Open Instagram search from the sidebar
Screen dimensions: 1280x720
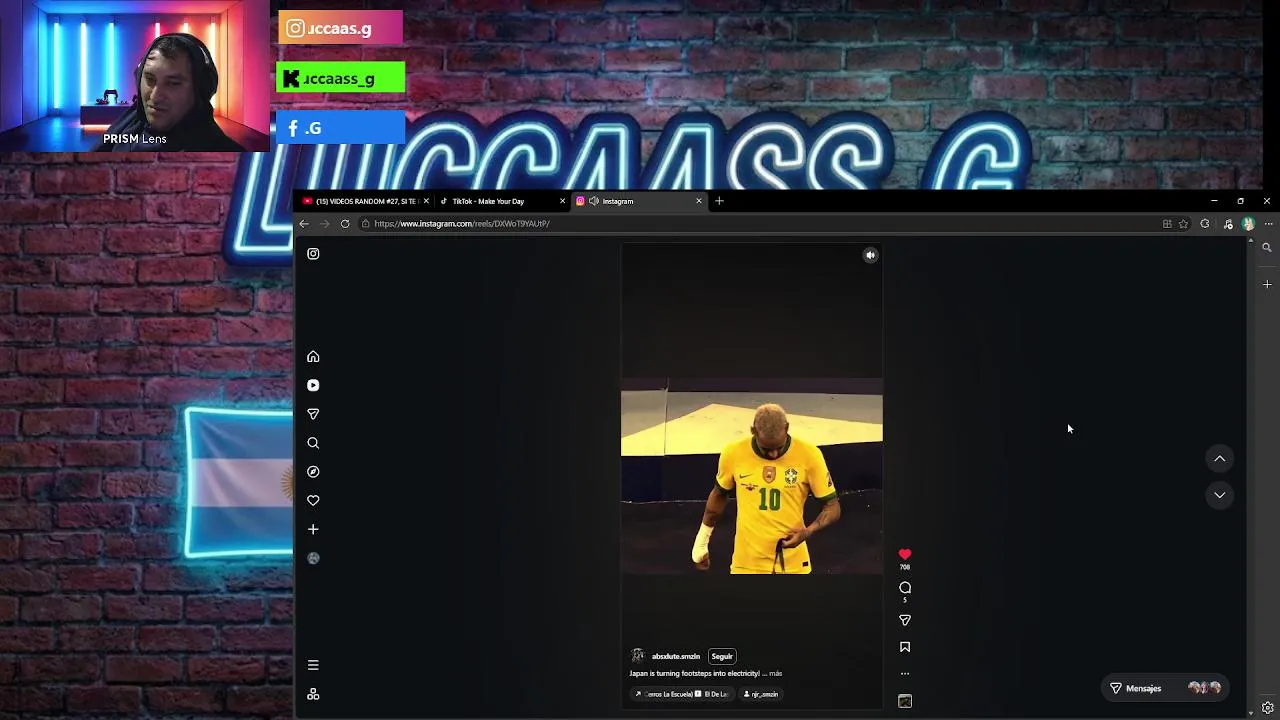pyautogui.click(x=313, y=443)
